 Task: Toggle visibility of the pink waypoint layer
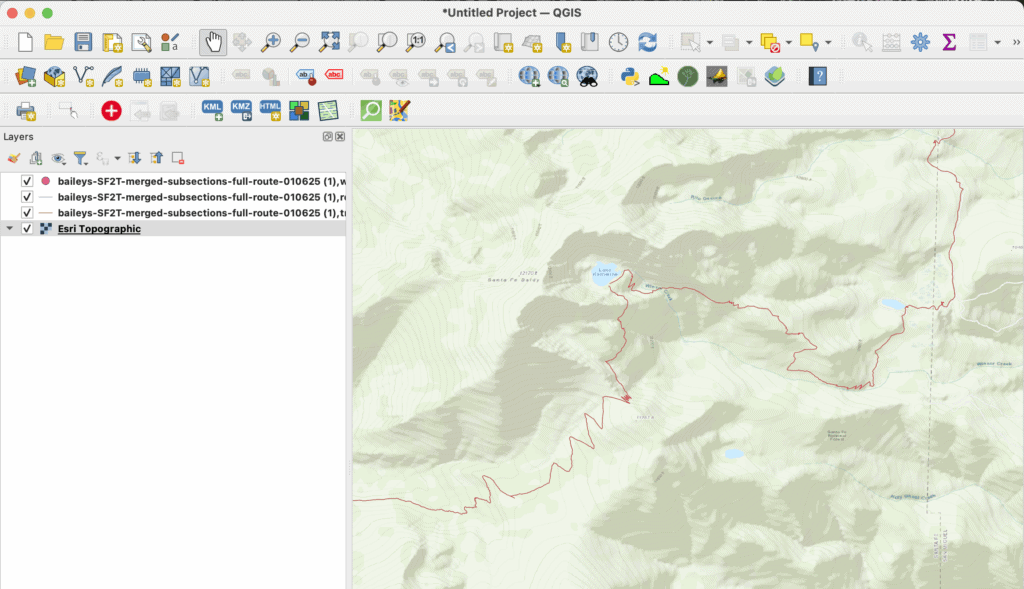(x=27, y=181)
